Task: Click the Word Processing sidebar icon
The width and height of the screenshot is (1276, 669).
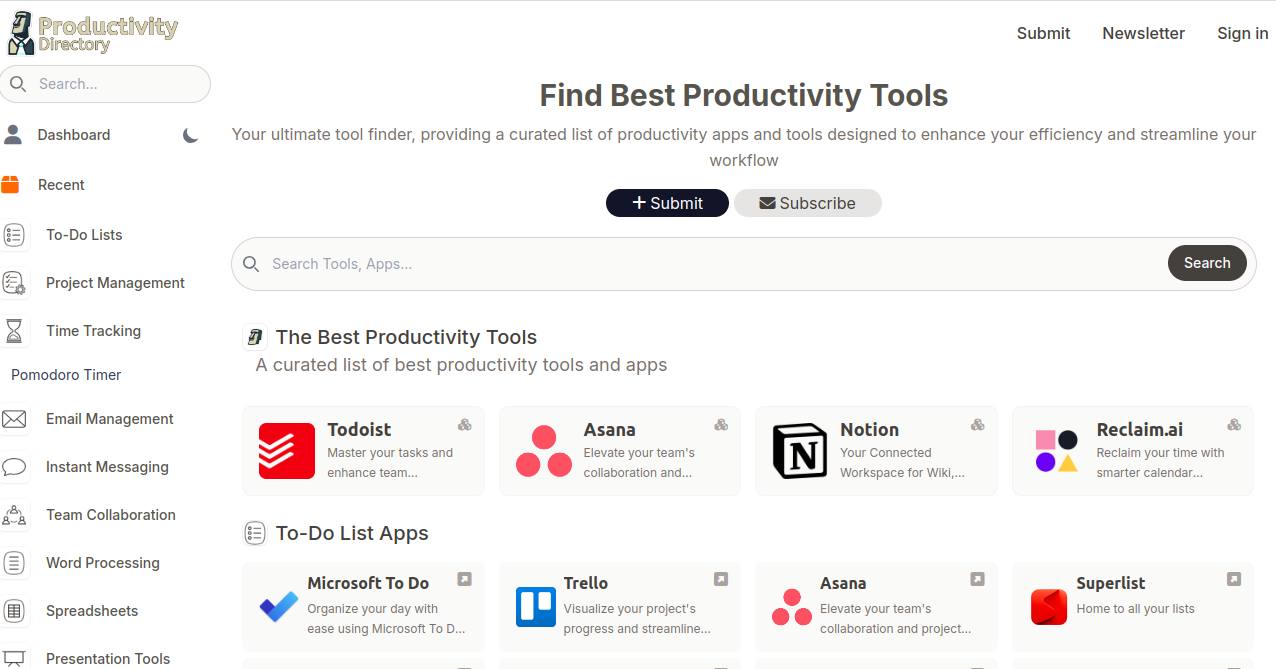Action: (x=14, y=563)
